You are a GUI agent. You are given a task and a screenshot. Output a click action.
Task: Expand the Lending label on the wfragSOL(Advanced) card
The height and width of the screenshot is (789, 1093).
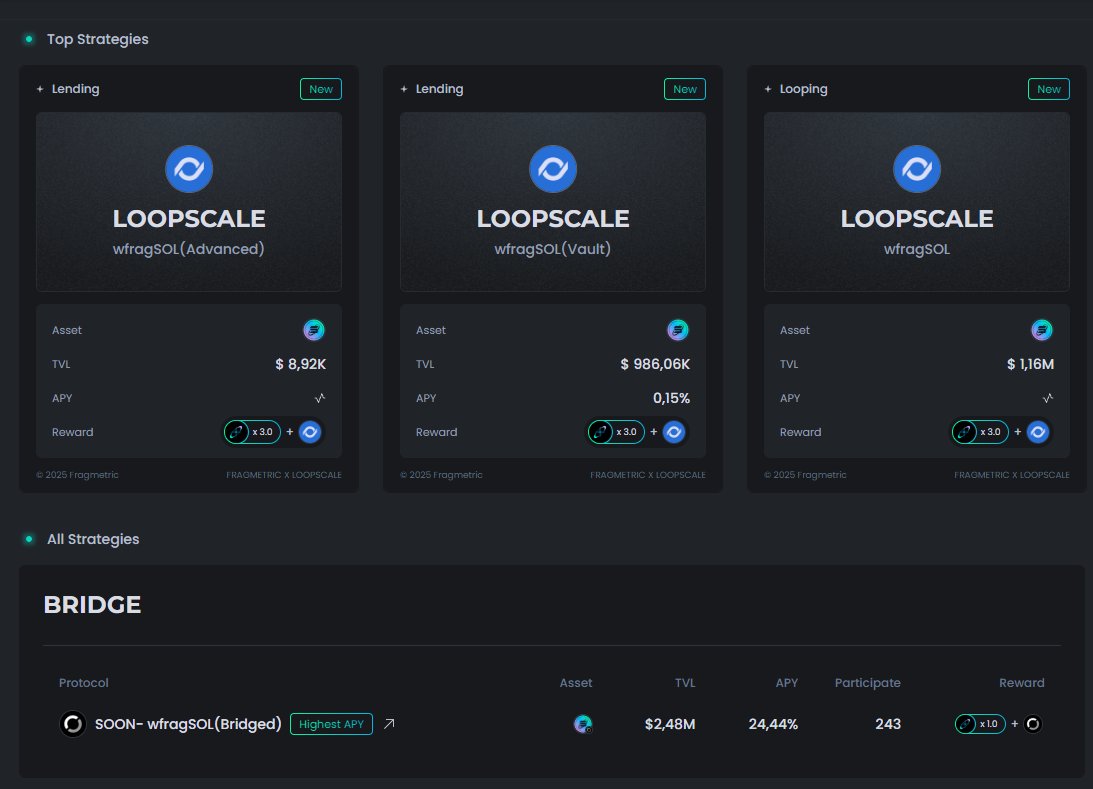[71, 88]
